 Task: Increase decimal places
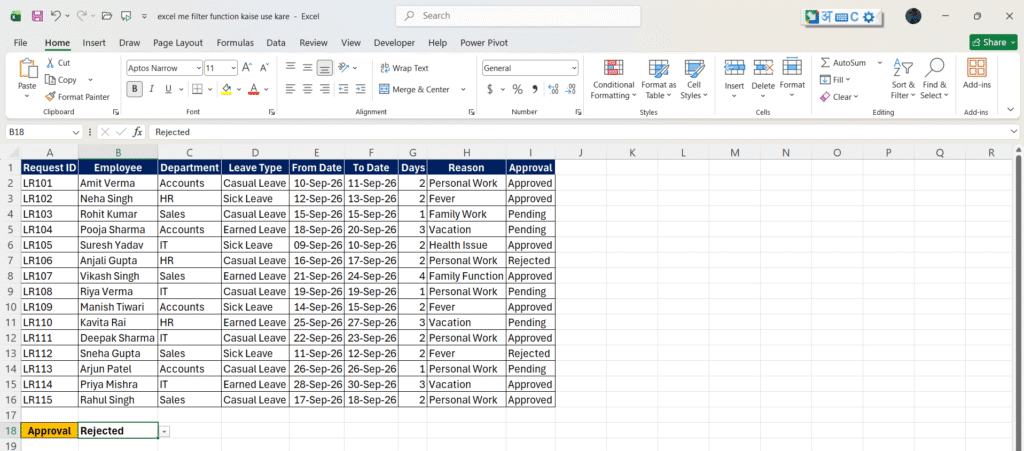[x=553, y=89]
